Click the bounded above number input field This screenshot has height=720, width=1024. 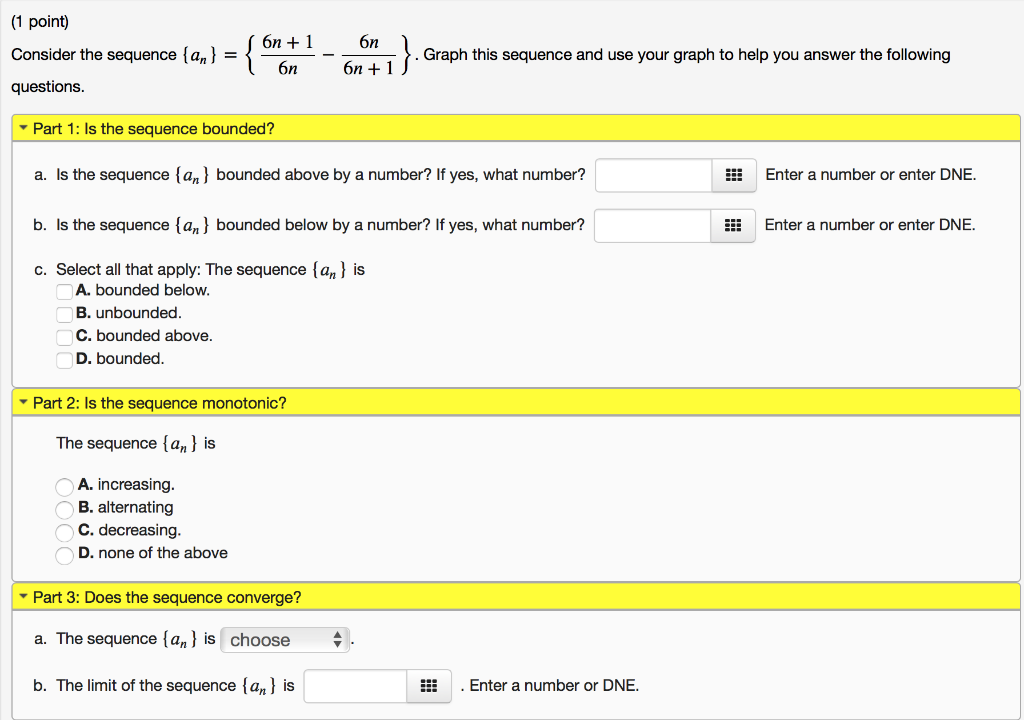click(x=654, y=175)
